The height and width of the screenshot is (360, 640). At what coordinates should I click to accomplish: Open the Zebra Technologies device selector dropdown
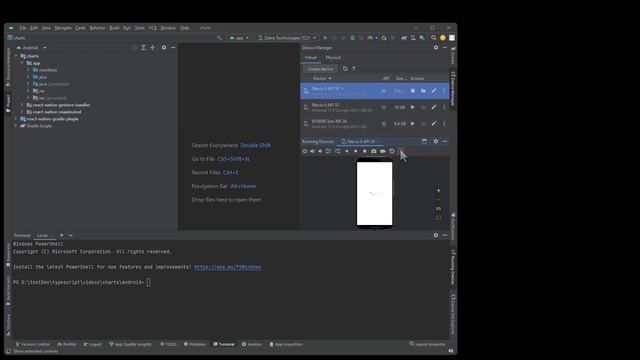tap(287, 38)
